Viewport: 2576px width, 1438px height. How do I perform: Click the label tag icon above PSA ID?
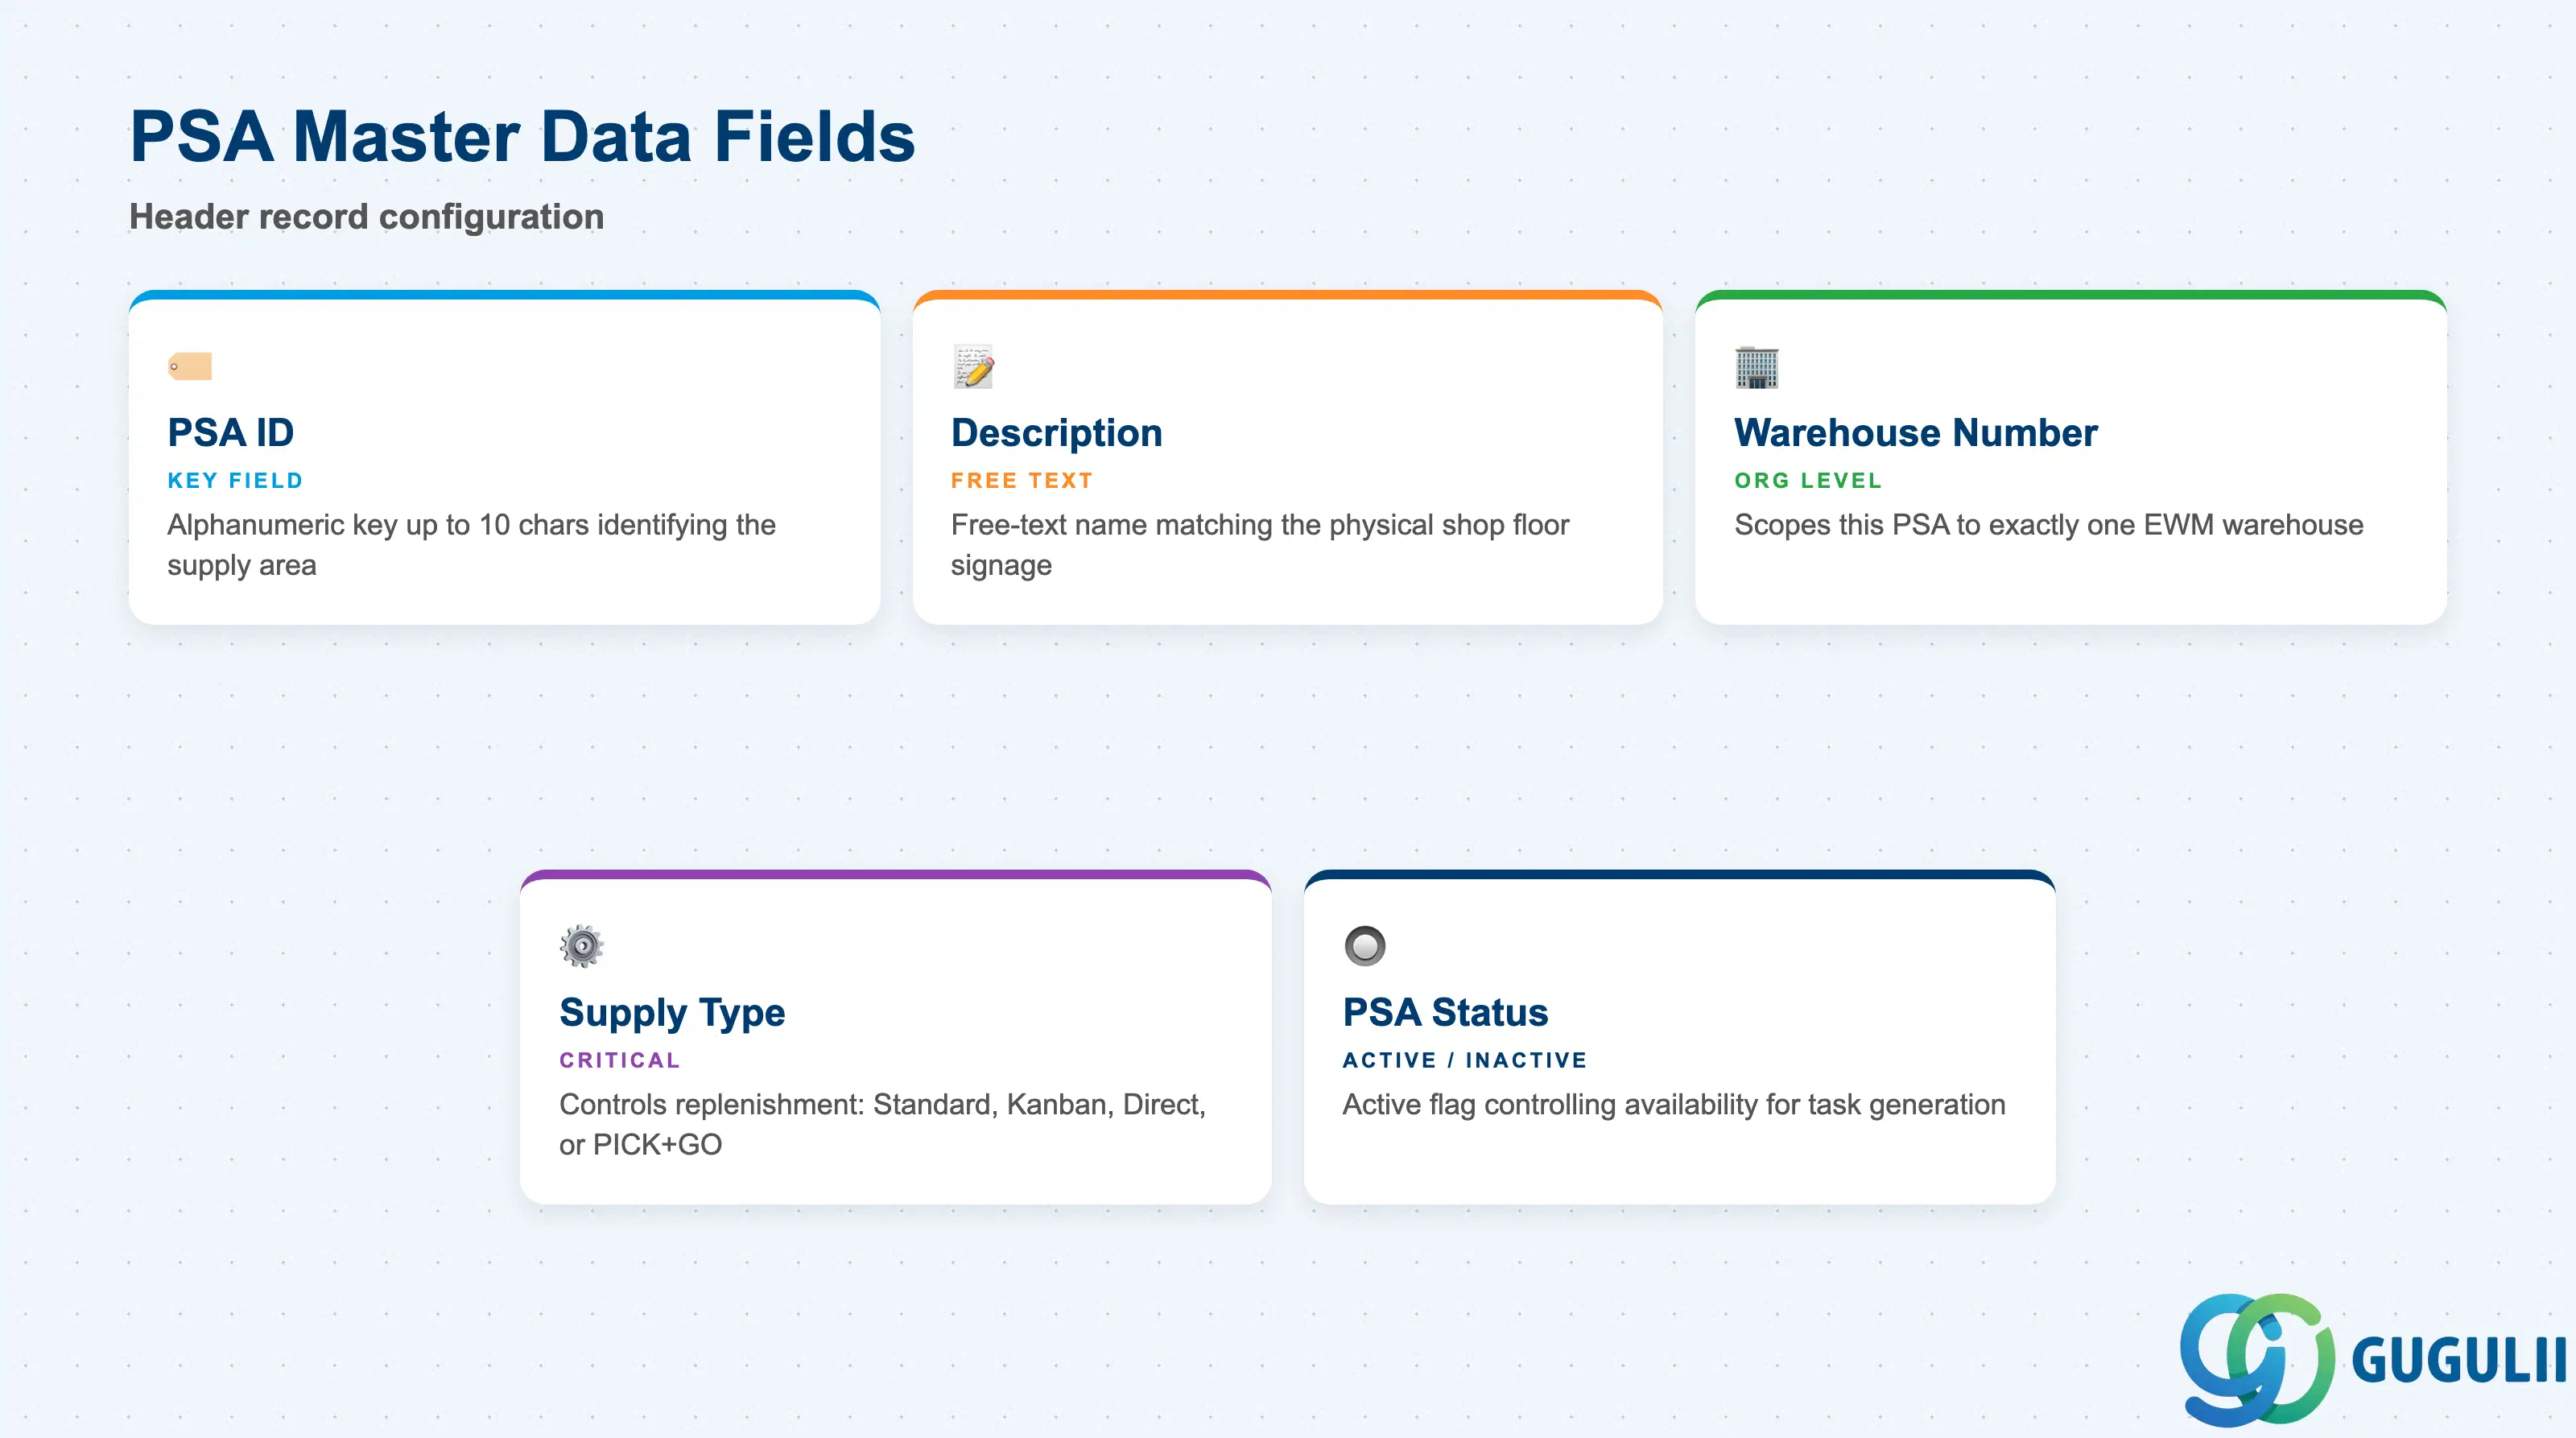click(x=190, y=366)
